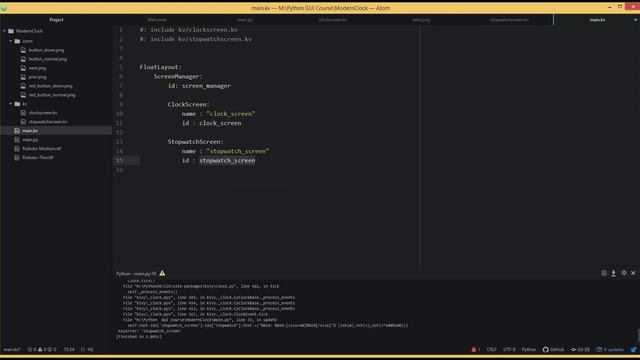Open the Git panel from status bar
The image size is (640, 360).
580,349
